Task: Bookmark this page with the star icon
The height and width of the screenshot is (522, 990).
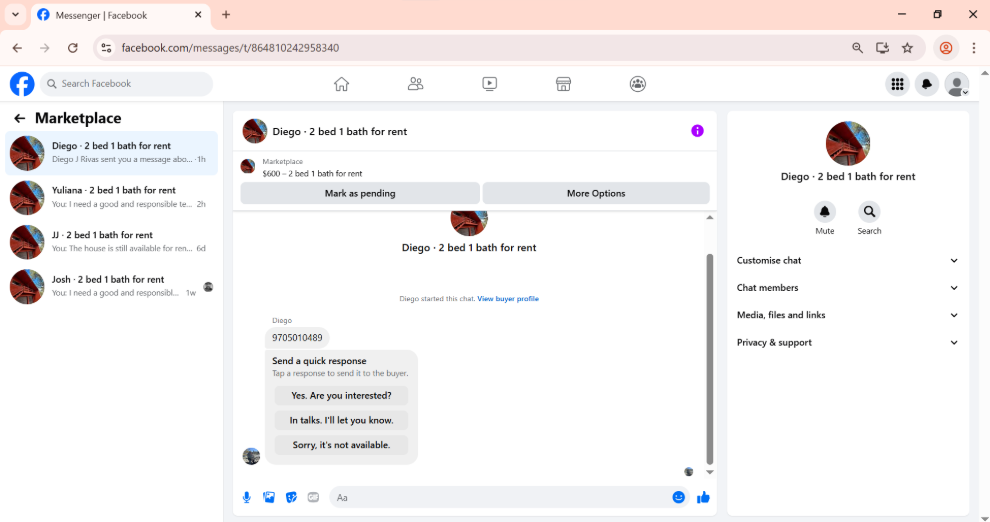Action: 907,48
